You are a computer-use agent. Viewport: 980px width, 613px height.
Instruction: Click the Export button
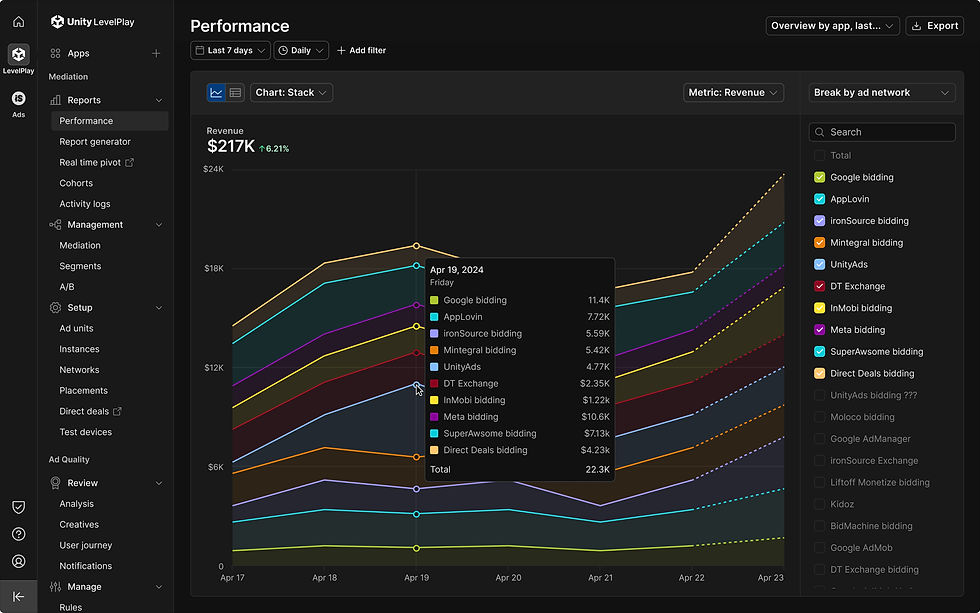(934, 26)
